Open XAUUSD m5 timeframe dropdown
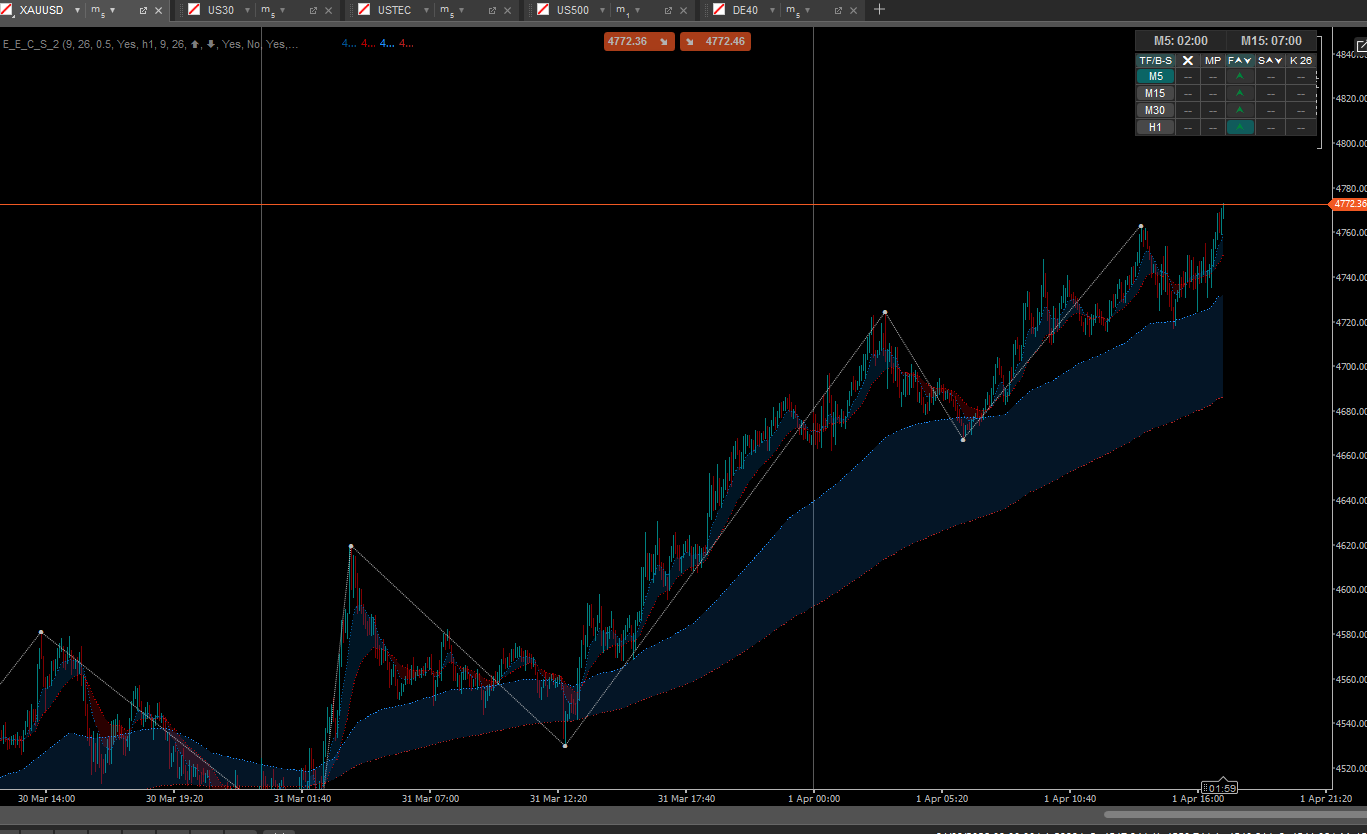1367x834 pixels. (112, 10)
